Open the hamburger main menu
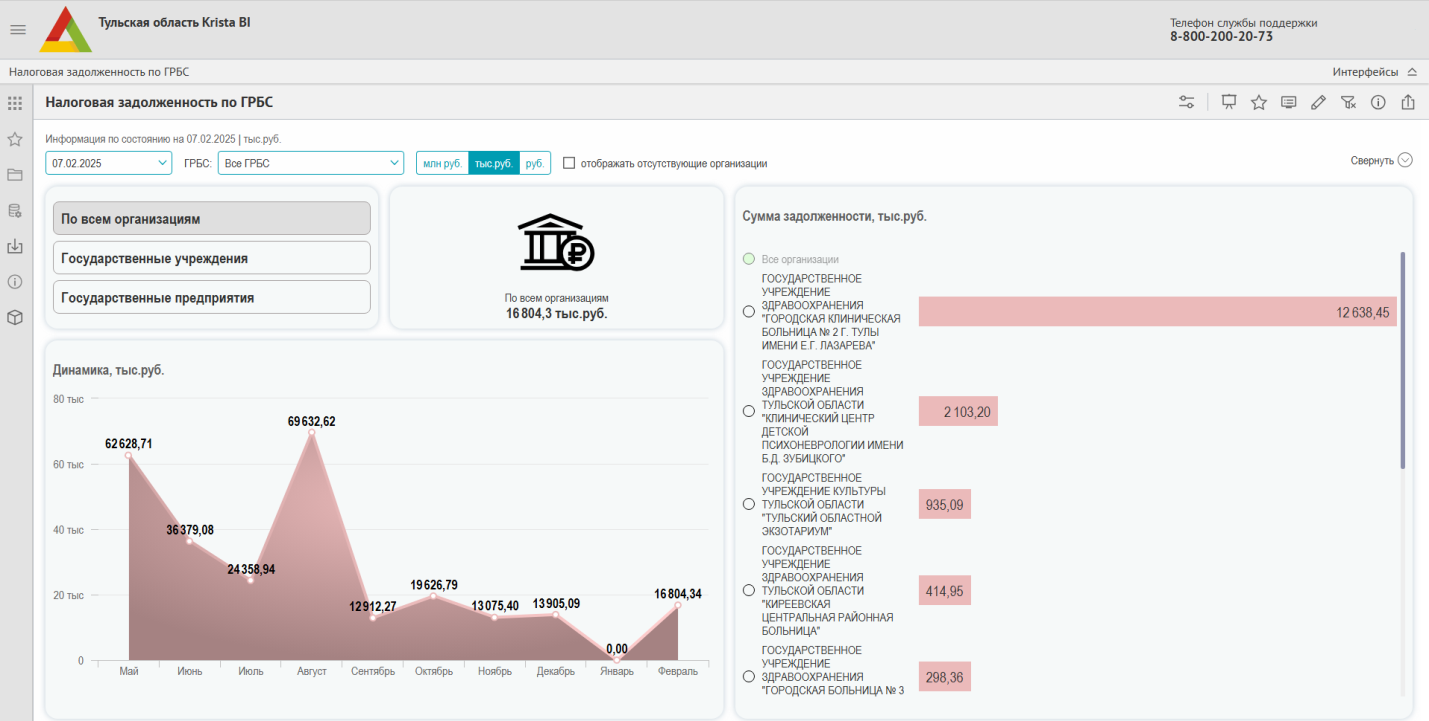 point(17,29)
